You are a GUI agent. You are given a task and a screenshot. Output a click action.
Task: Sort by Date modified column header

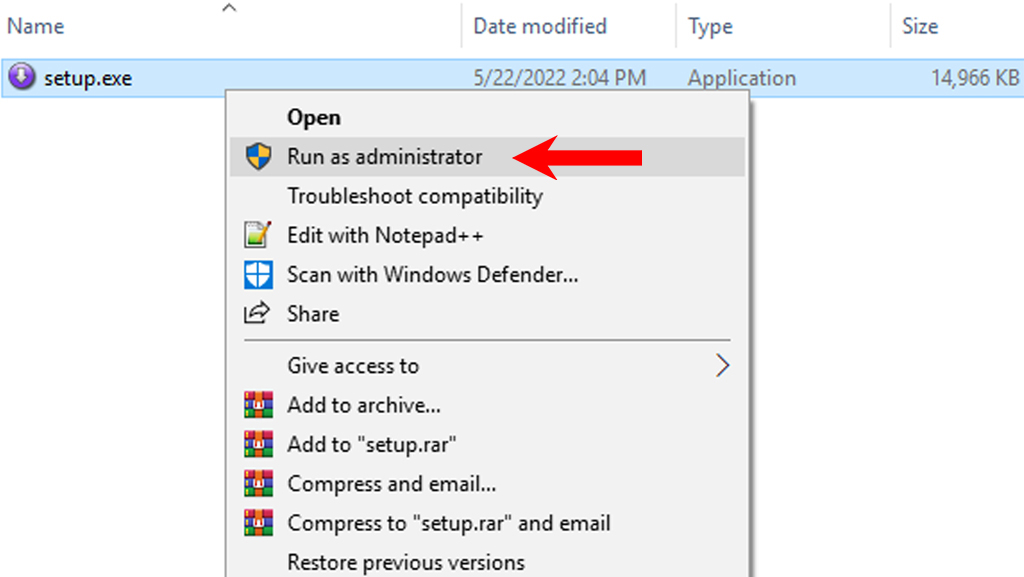[x=540, y=26]
